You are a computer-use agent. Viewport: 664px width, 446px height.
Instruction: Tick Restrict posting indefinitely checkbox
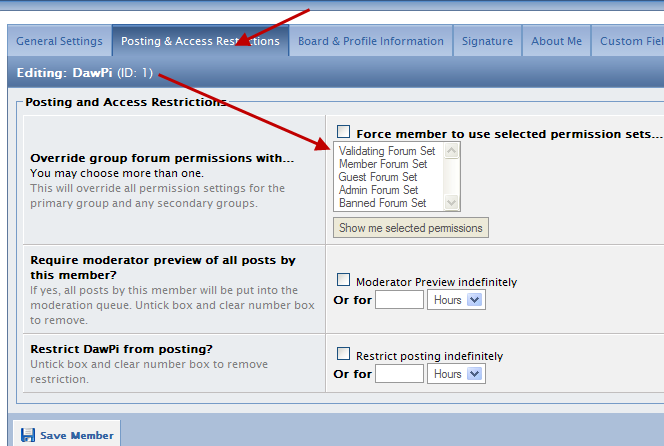click(344, 355)
